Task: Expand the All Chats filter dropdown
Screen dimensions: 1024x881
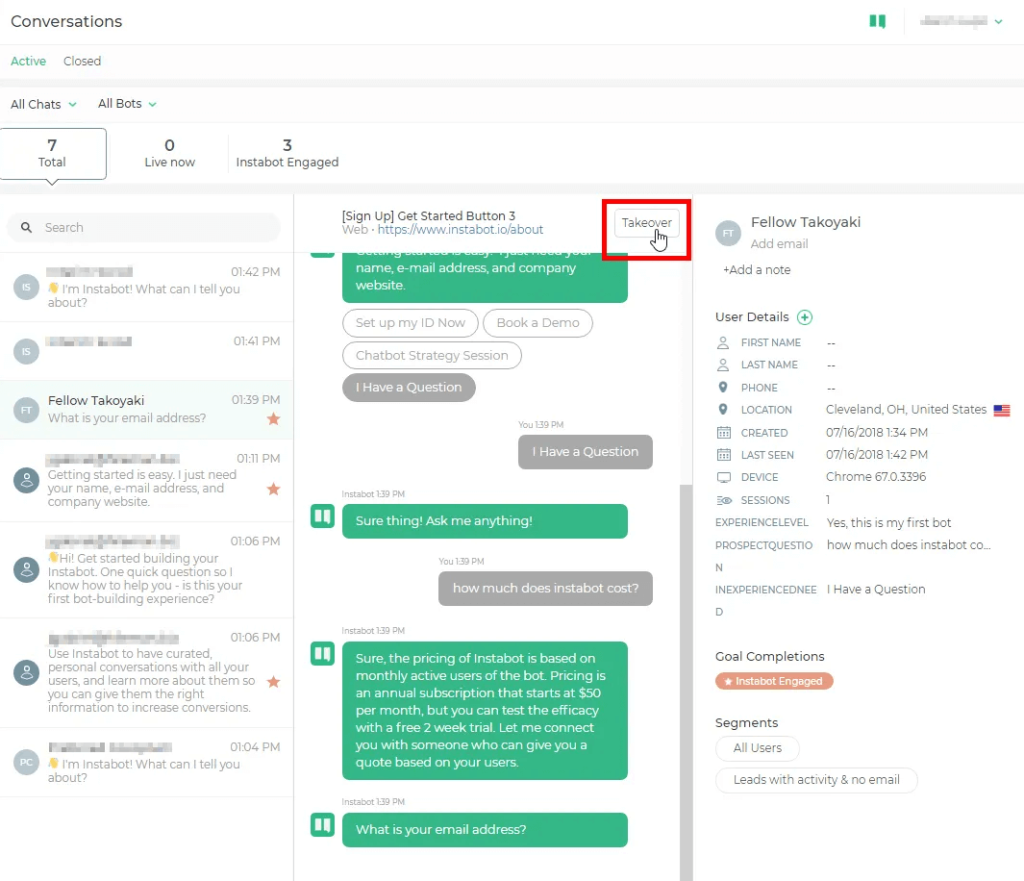Action: [43, 104]
